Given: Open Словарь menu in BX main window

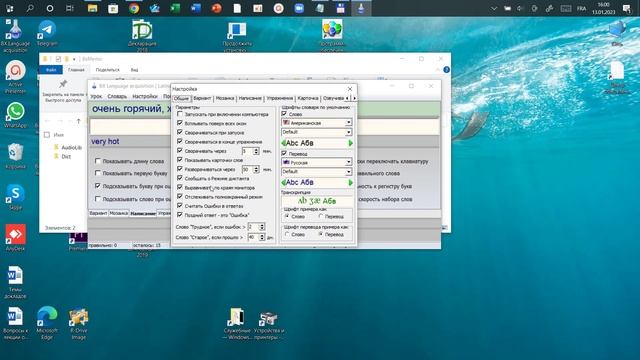Looking at the screenshot, I should 117,96.
